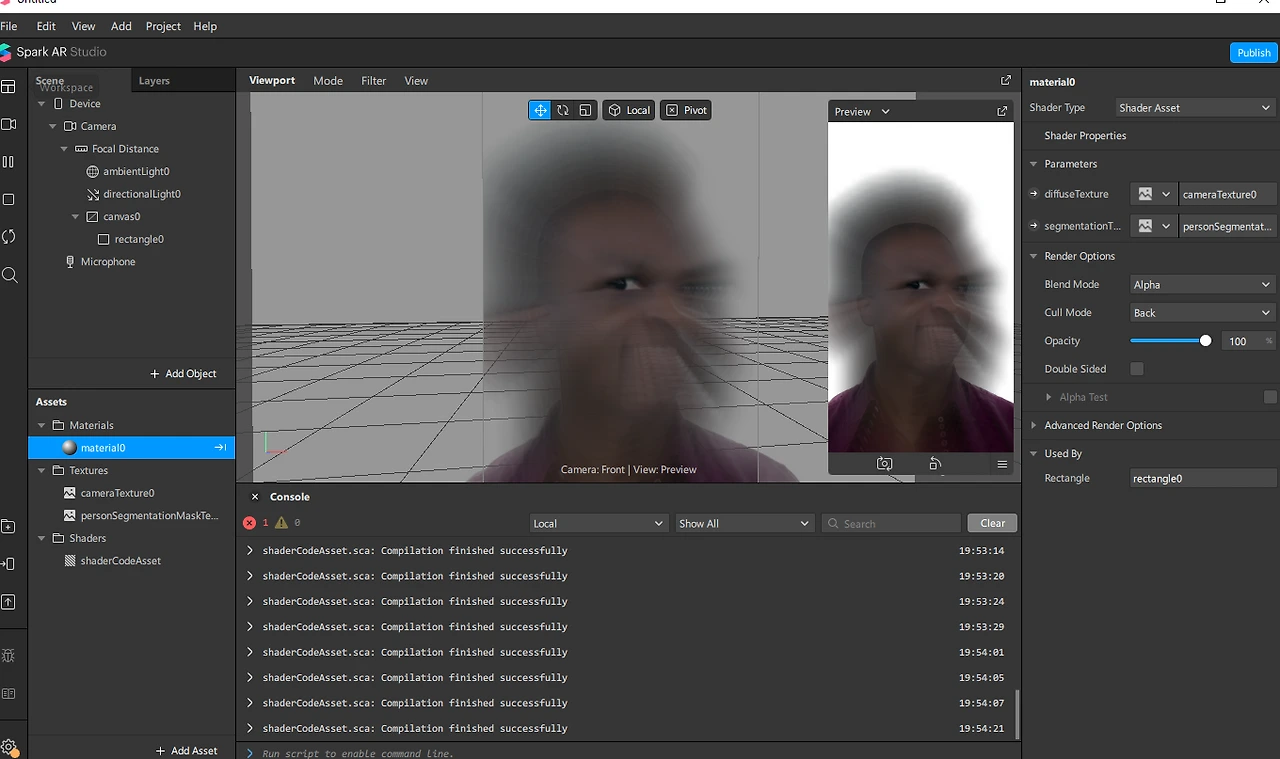Select shaderCodeAsset in Assets
The height and width of the screenshot is (759, 1280).
point(121,561)
